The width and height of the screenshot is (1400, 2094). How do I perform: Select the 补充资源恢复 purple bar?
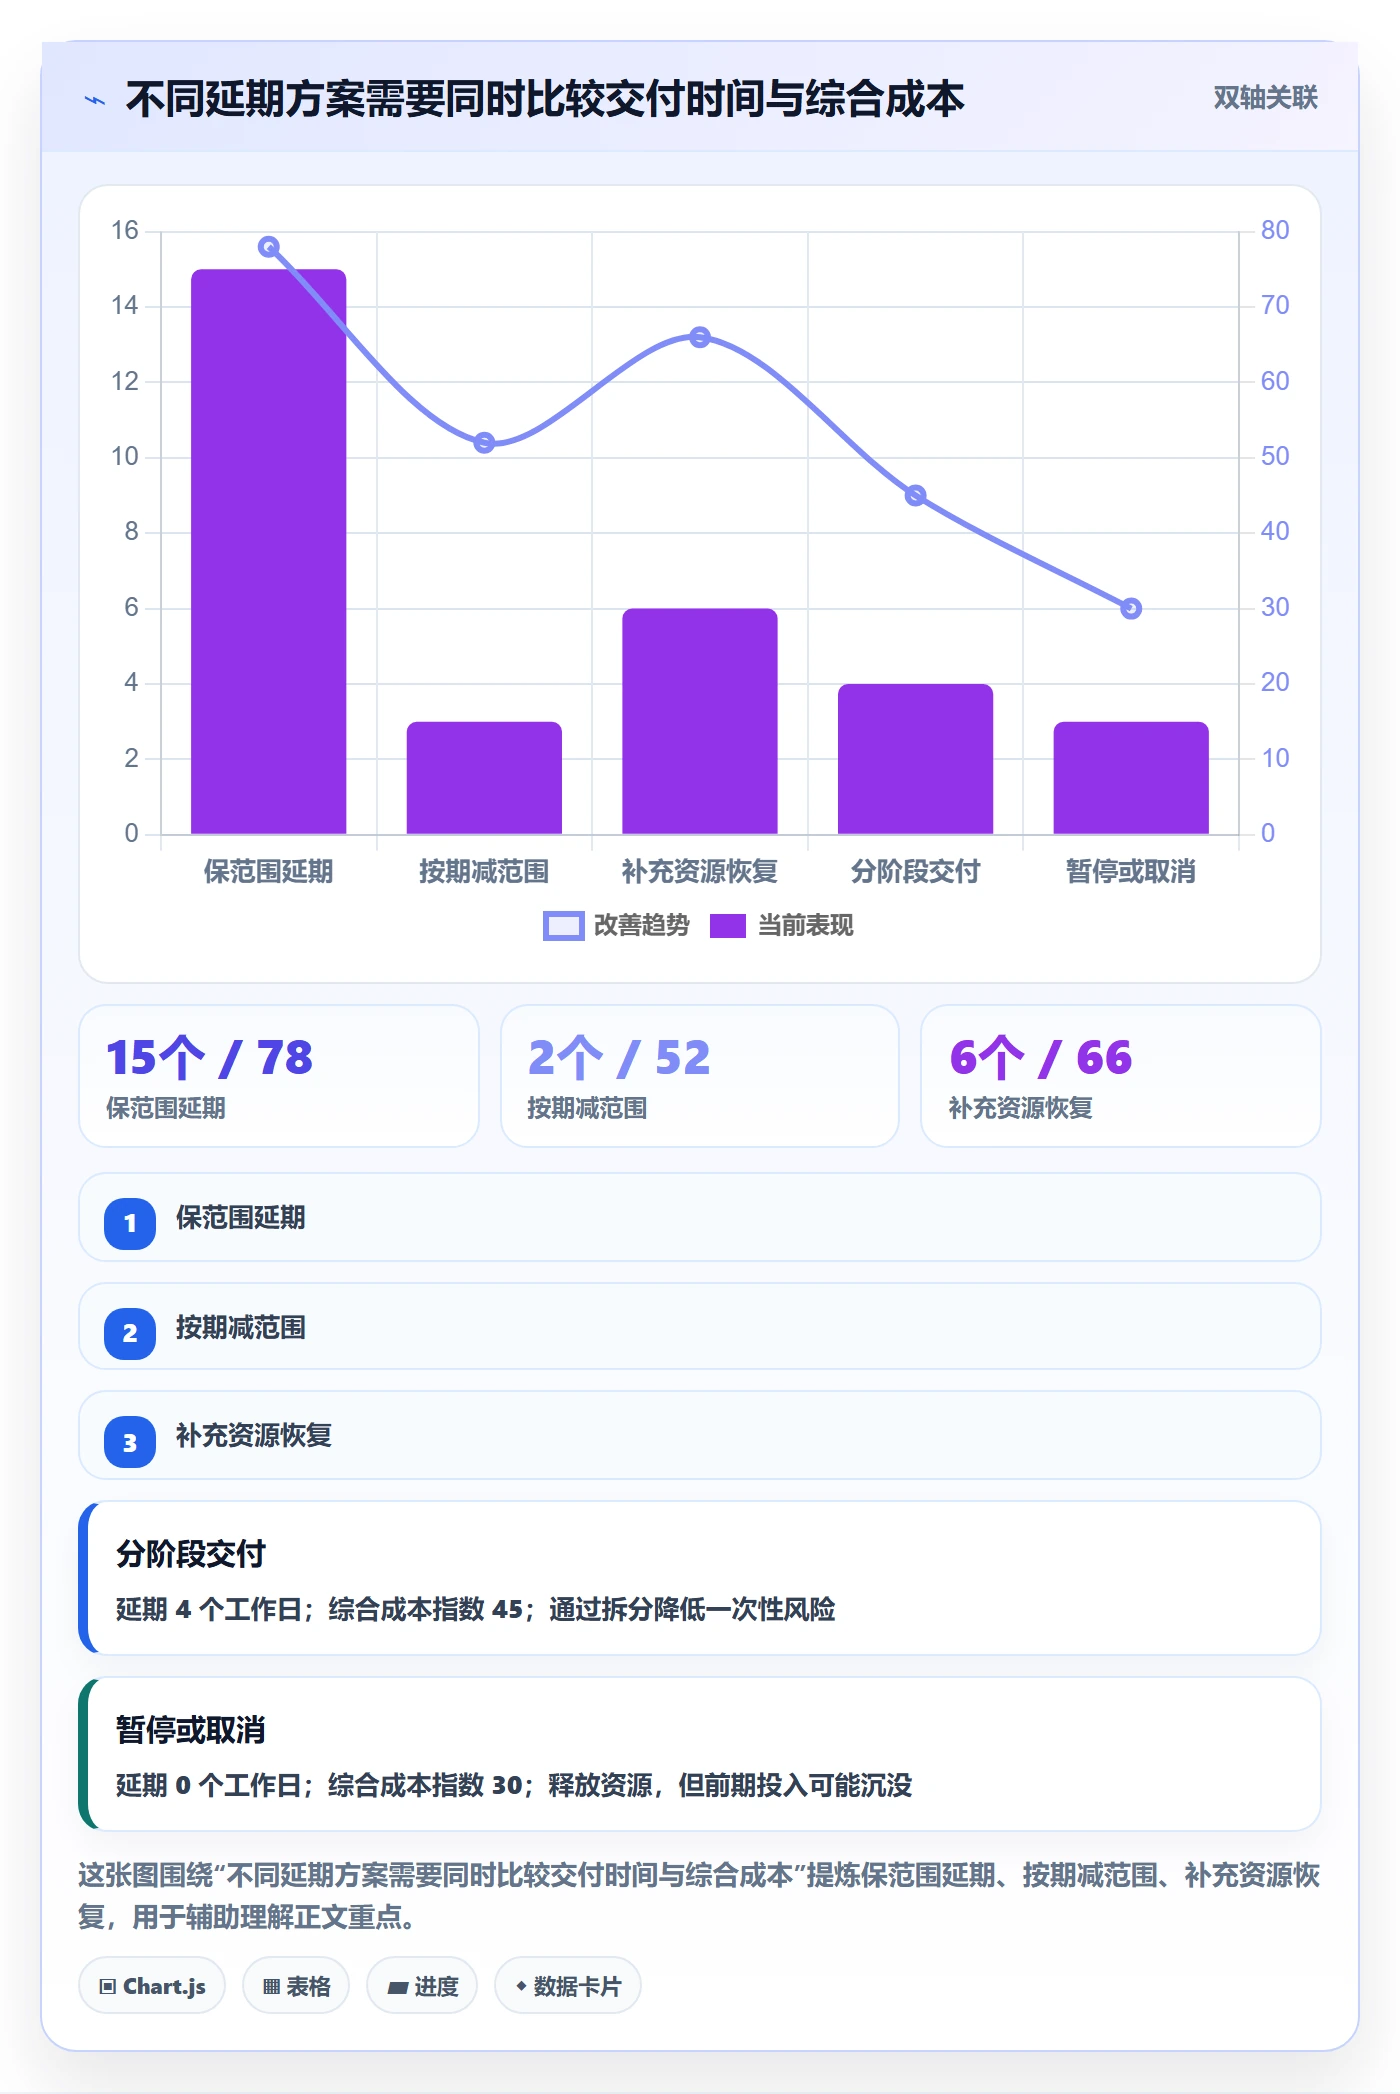tap(700, 721)
